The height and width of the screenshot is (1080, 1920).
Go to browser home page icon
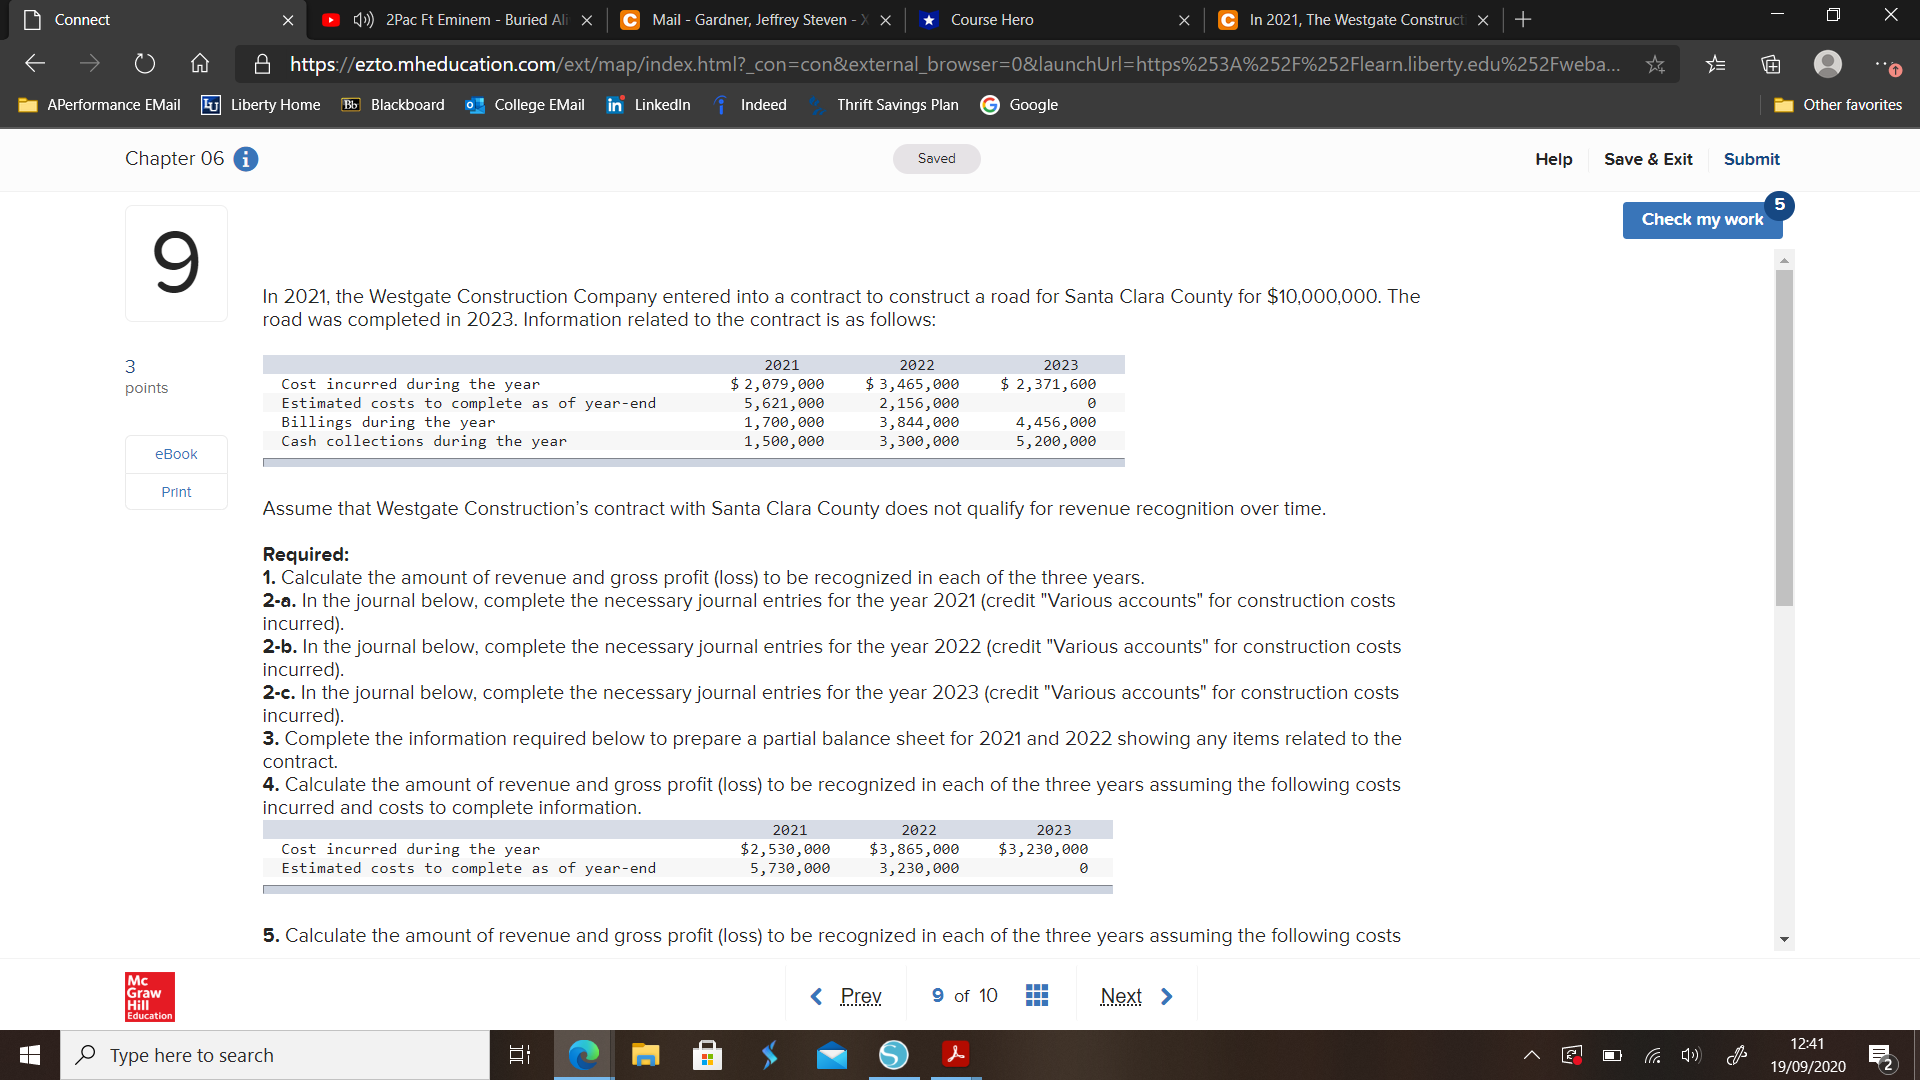pyautogui.click(x=200, y=64)
